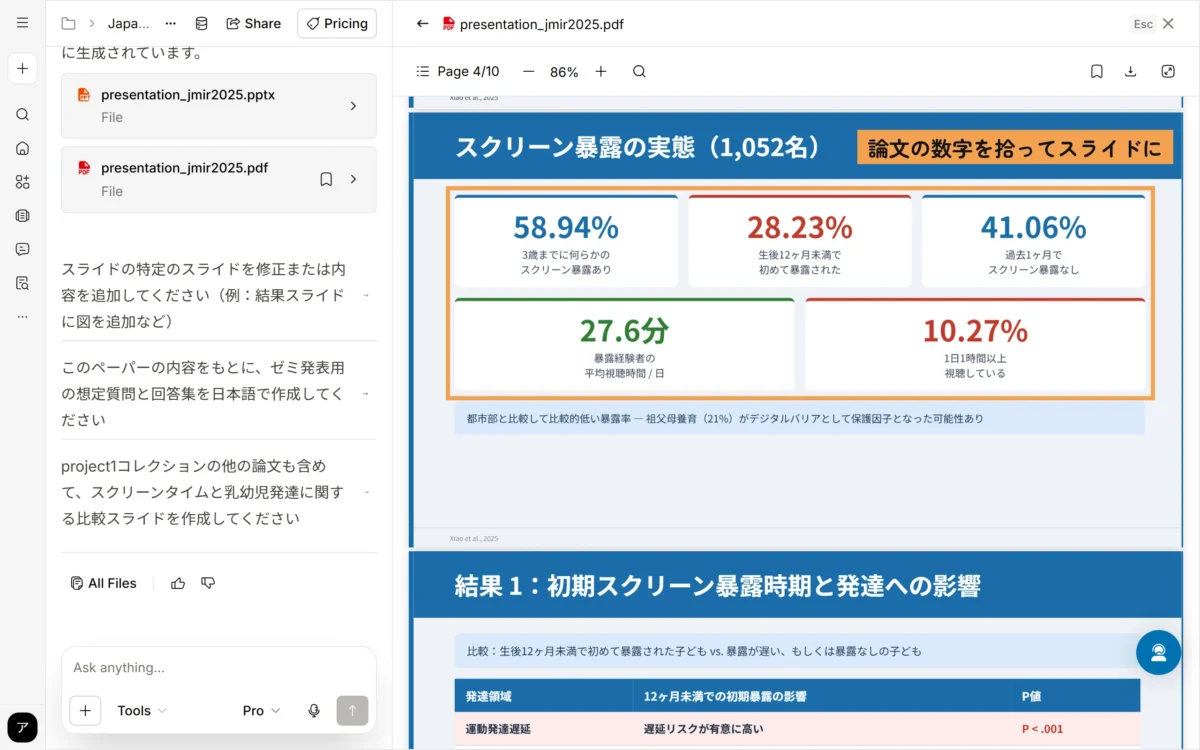Open the breadcrumb ellipsis menu
This screenshot has height=750, width=1200.
pyautogui.click(x=170, y=23)
